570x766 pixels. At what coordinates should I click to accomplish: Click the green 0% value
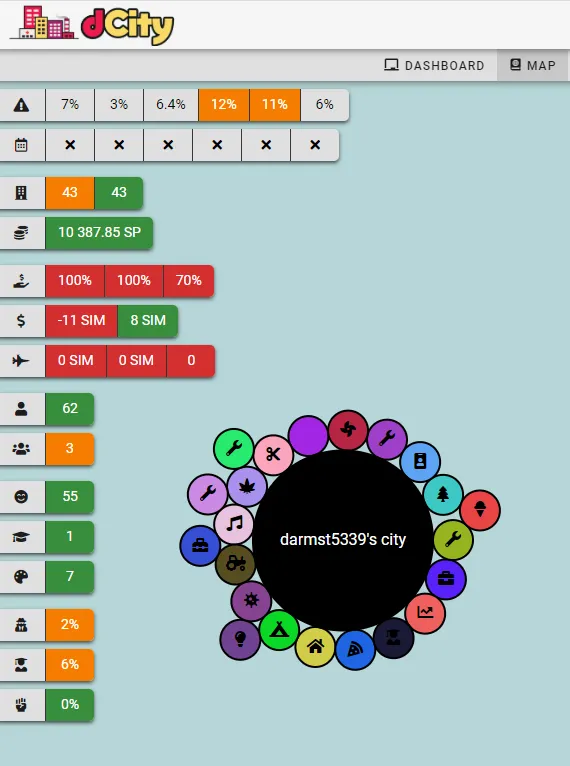click(70, 705)
